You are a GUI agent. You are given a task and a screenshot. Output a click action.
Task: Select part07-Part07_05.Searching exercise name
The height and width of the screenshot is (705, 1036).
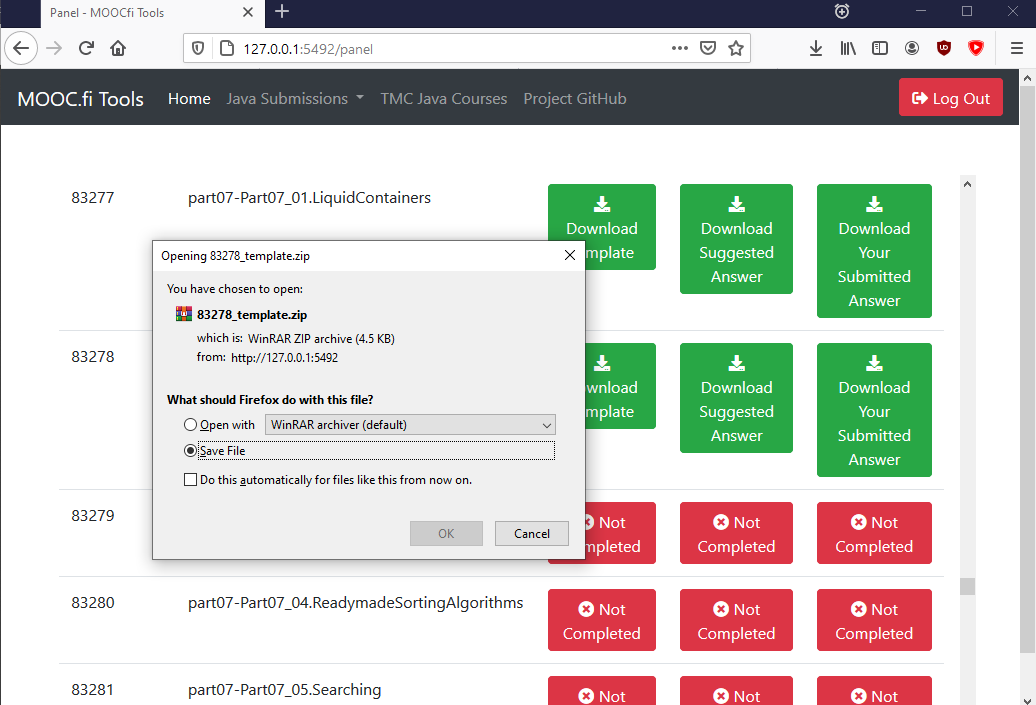click(285, 690)
